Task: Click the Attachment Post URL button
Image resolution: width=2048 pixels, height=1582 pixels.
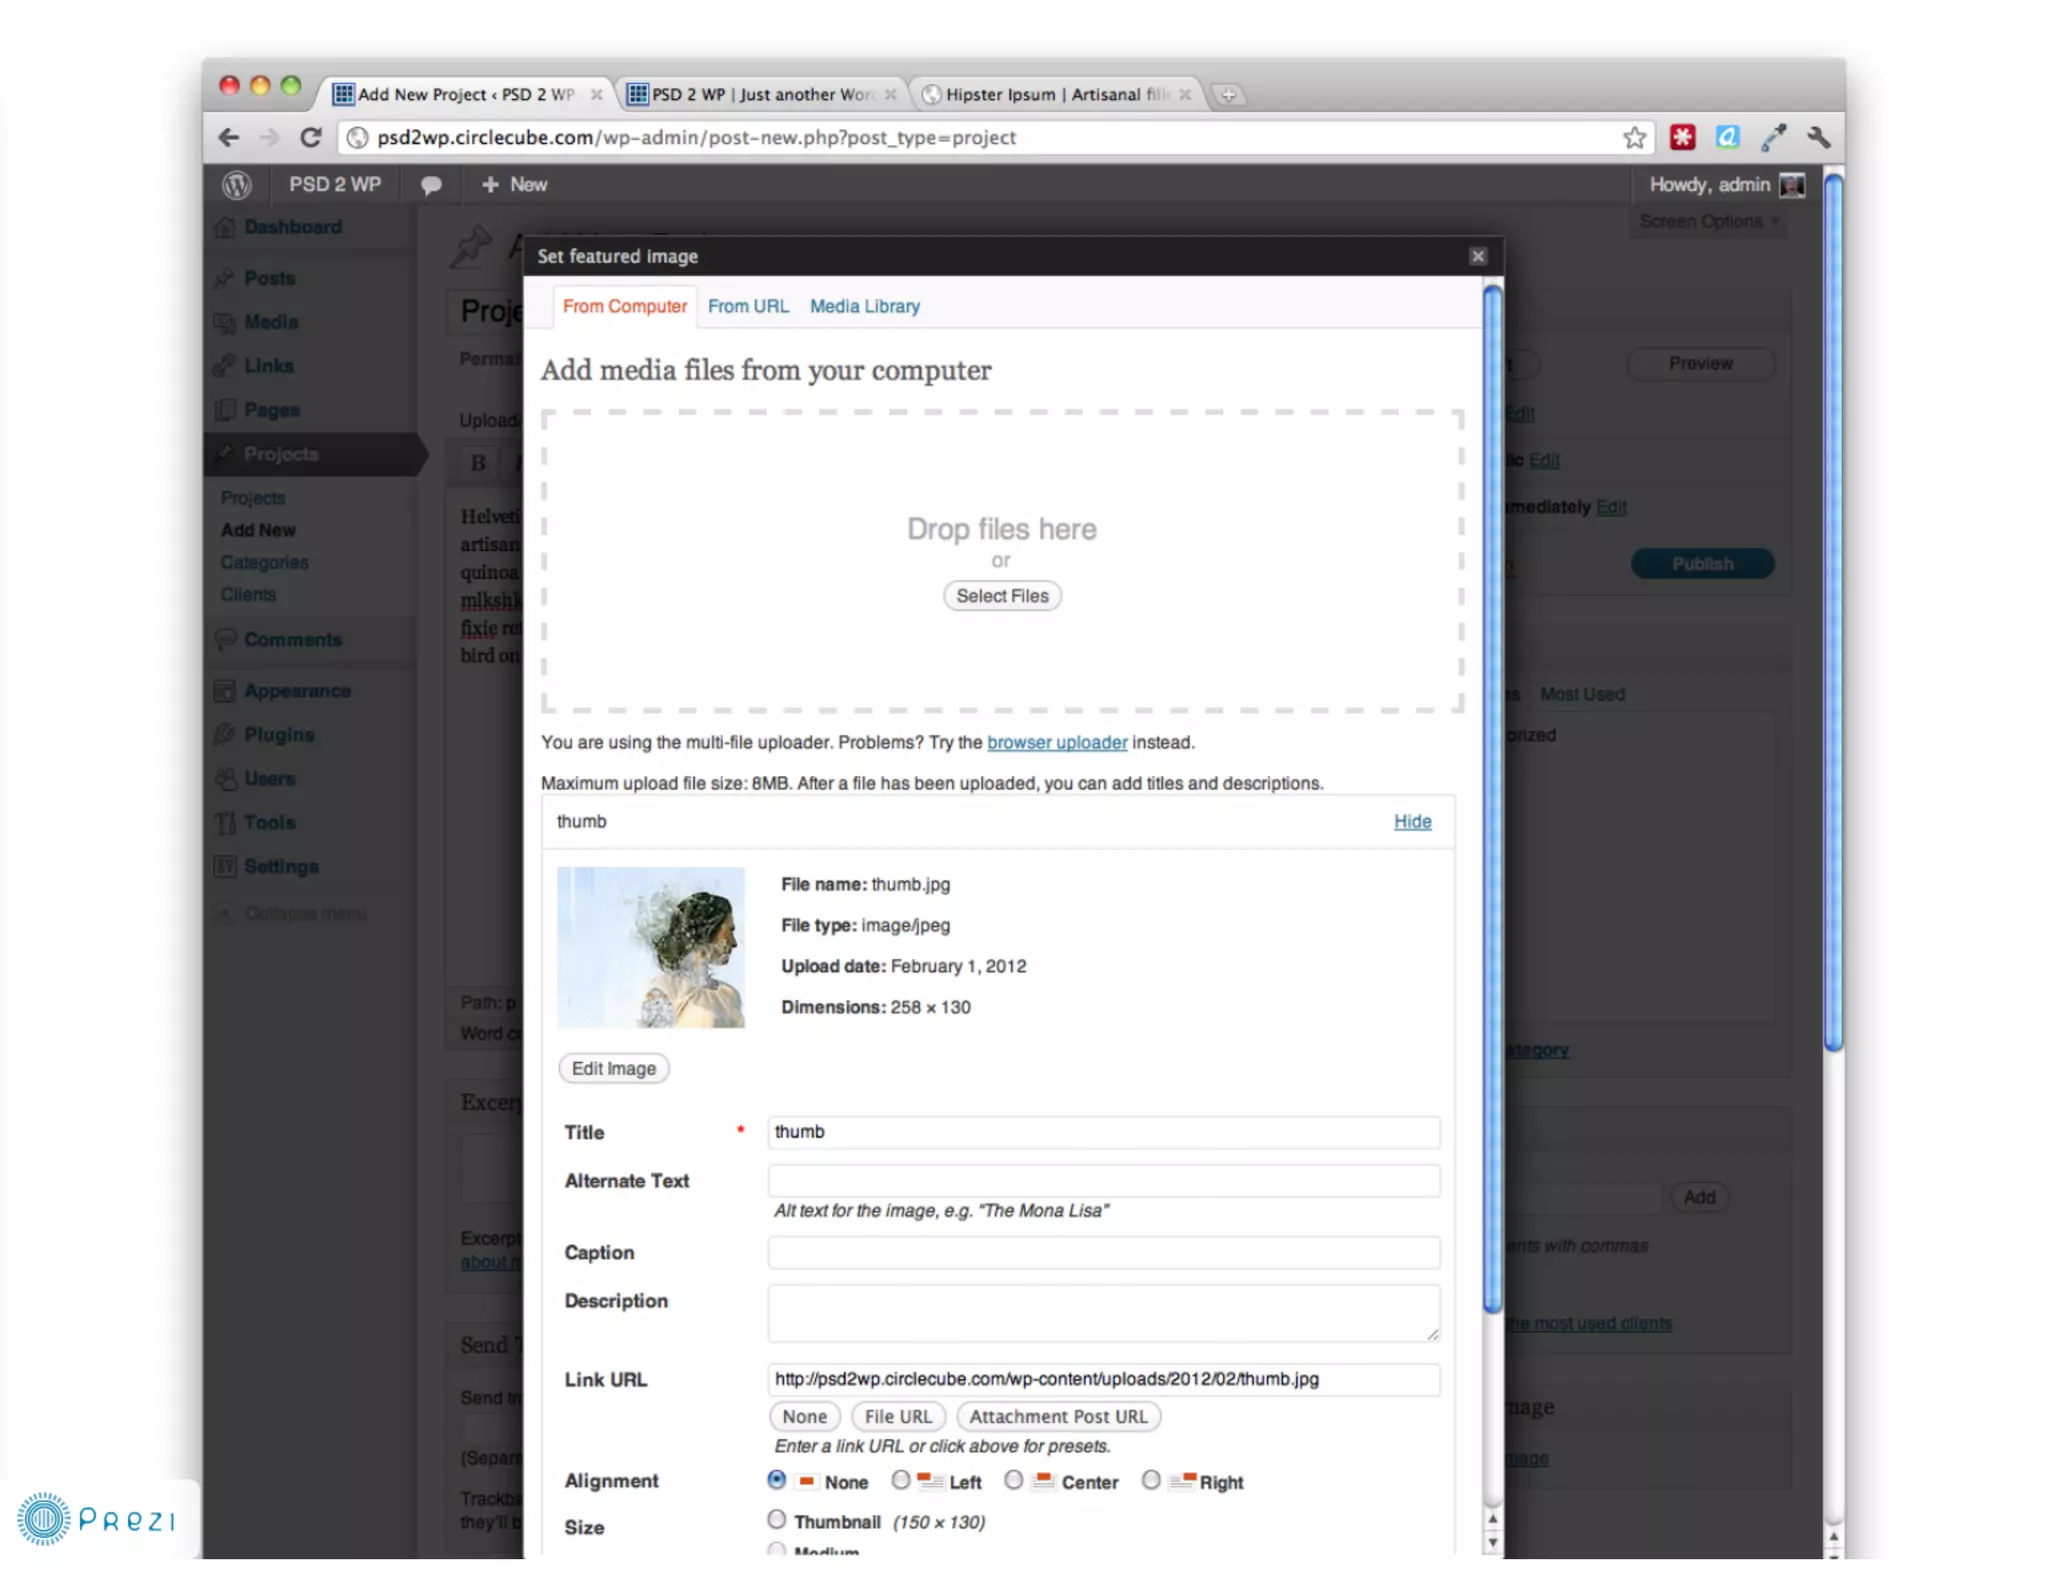Action: click(1058, 1417)
